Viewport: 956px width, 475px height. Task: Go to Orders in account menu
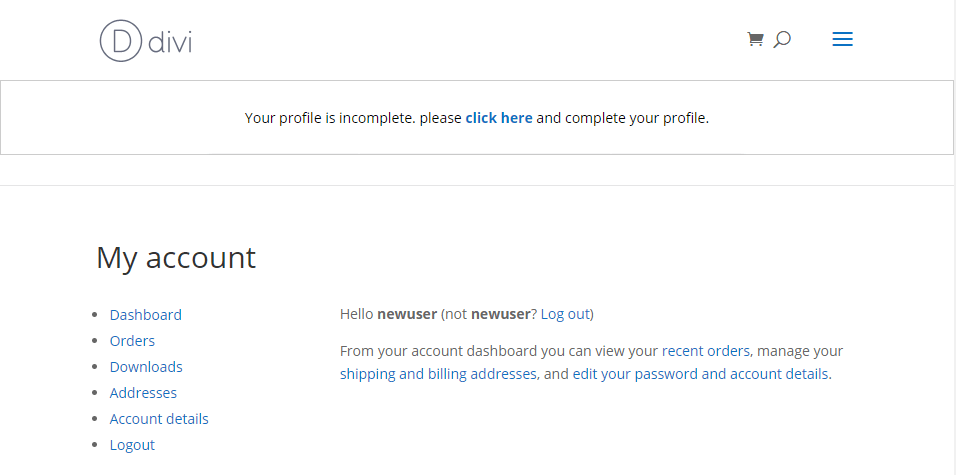tap(132, 341)
